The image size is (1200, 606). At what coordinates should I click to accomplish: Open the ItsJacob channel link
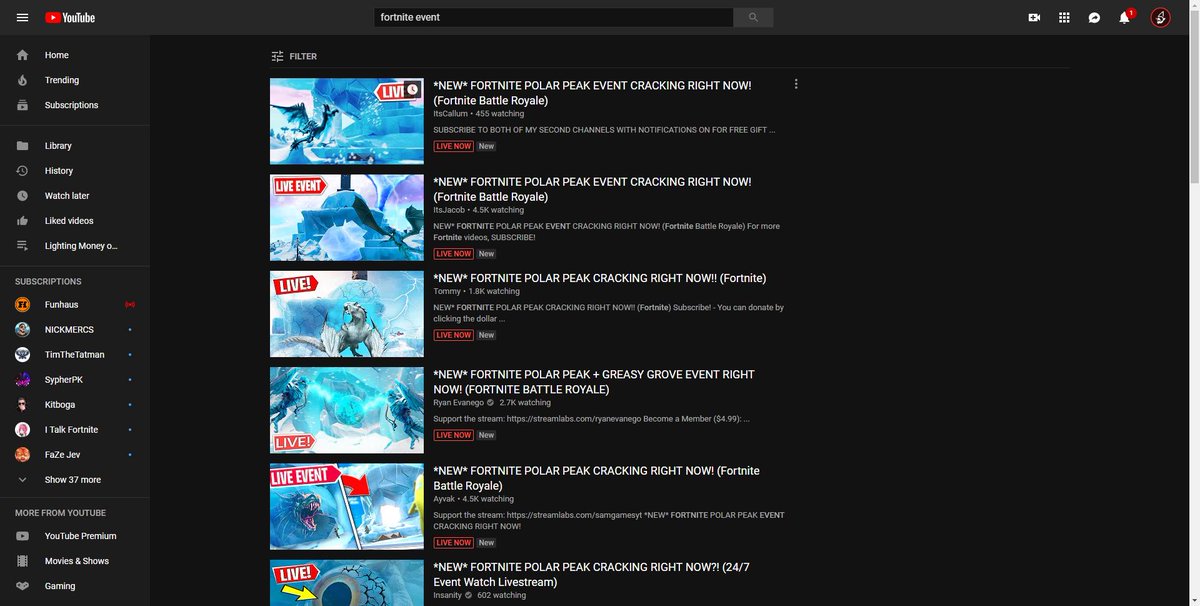coord(449,210)
